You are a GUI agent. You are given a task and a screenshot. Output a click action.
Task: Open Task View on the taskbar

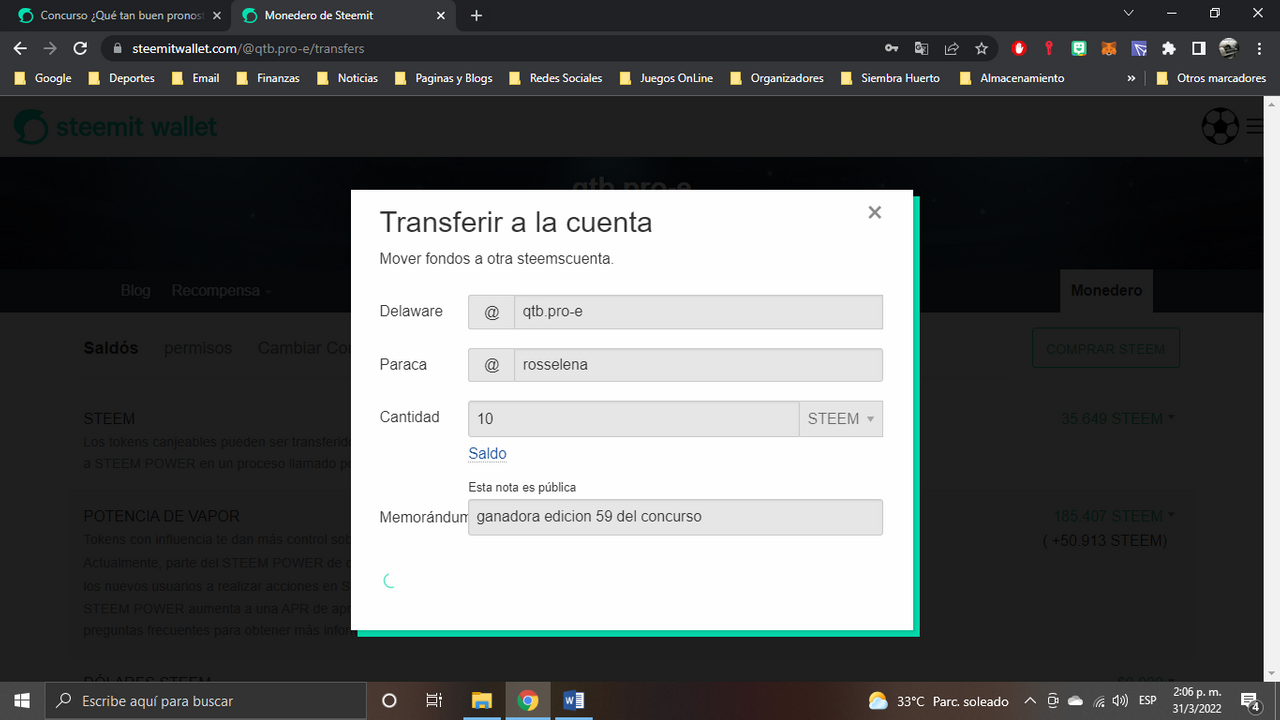(x=434, y=700)
